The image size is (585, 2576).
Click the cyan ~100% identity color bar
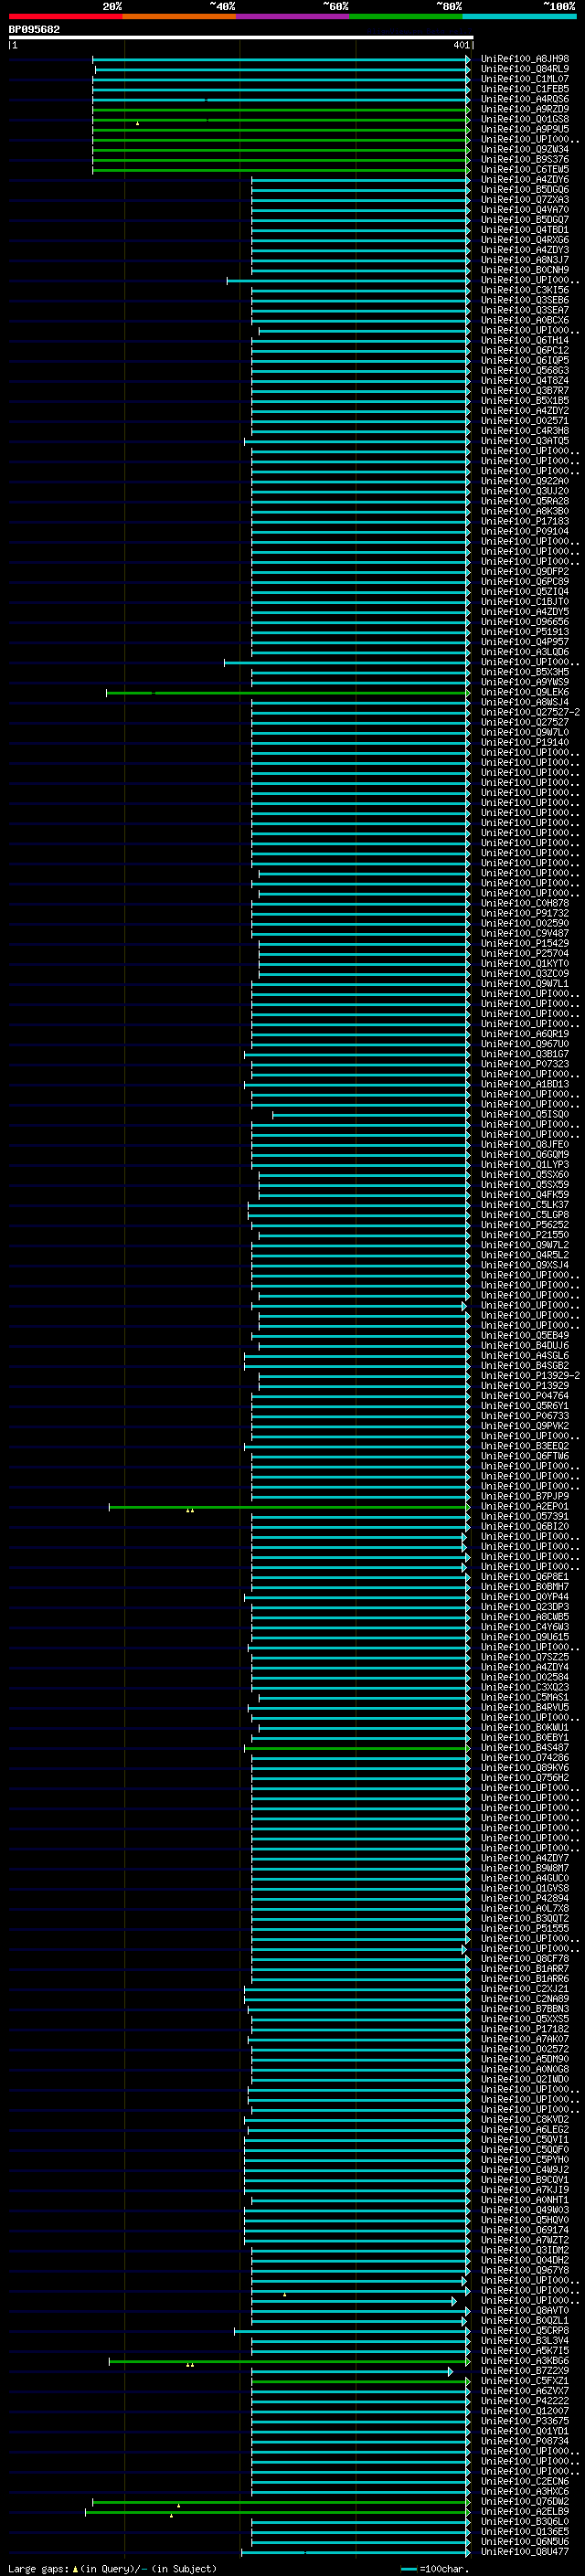point(519,16)
